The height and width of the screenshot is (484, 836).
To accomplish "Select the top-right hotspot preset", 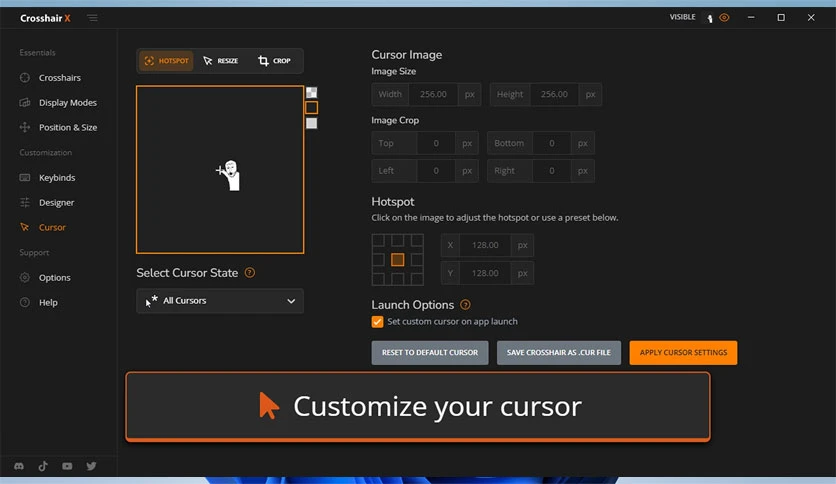I will 417,240.
